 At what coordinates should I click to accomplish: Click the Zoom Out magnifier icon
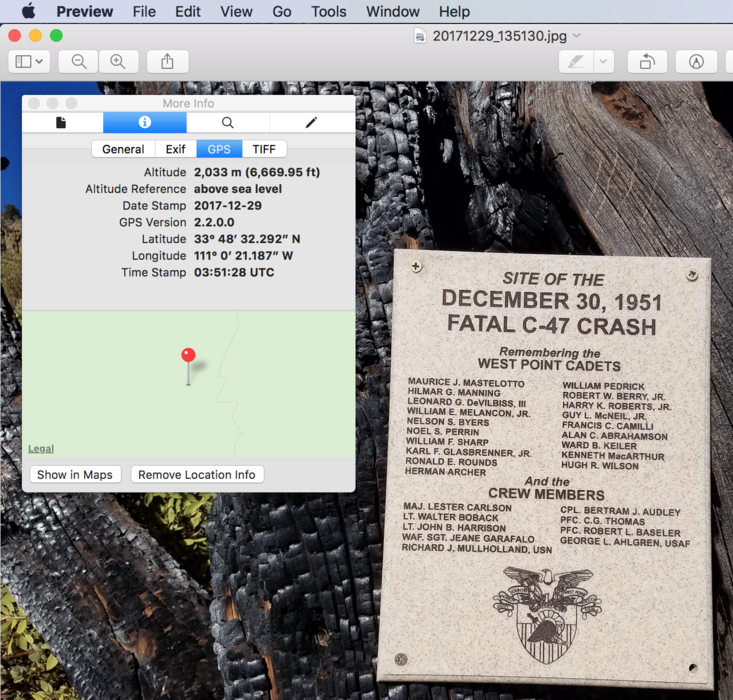78,62
